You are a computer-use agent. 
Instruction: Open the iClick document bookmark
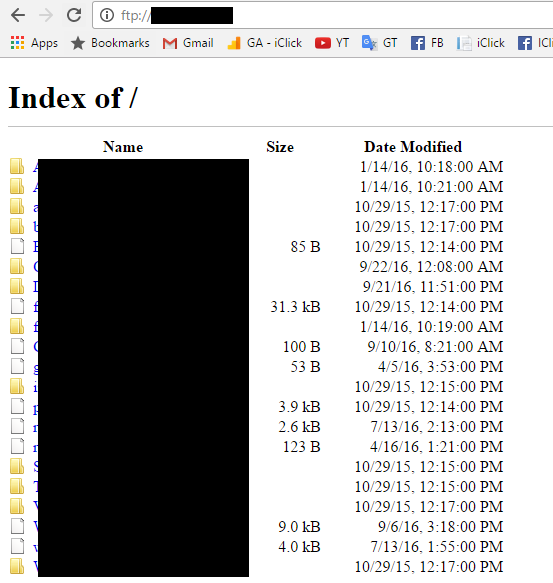[x=480, y=43]
